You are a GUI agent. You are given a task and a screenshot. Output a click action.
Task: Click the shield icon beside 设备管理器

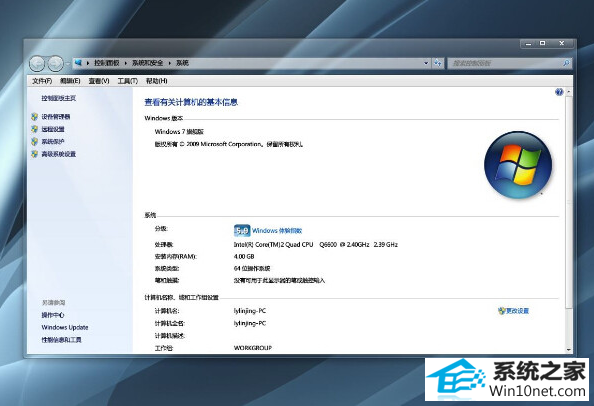(34, 117)
